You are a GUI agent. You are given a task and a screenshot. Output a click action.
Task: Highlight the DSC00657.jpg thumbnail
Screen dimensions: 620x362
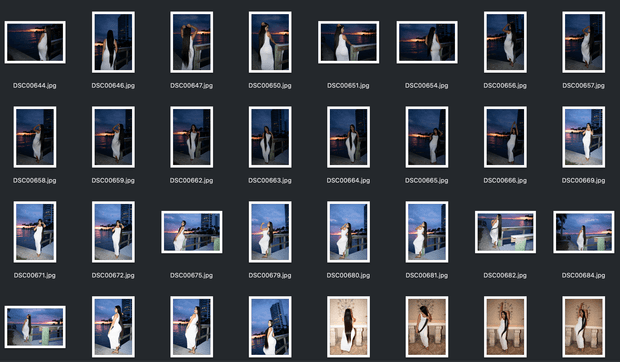coord(584,42)
